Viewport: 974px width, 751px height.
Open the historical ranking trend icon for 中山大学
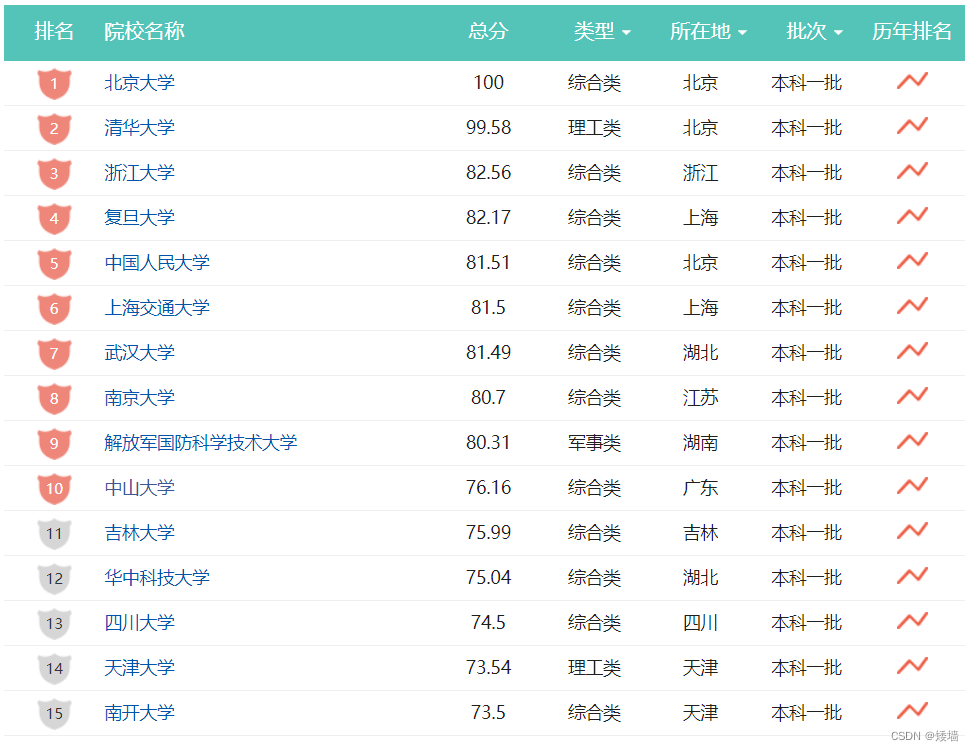[x=912, y=486]
